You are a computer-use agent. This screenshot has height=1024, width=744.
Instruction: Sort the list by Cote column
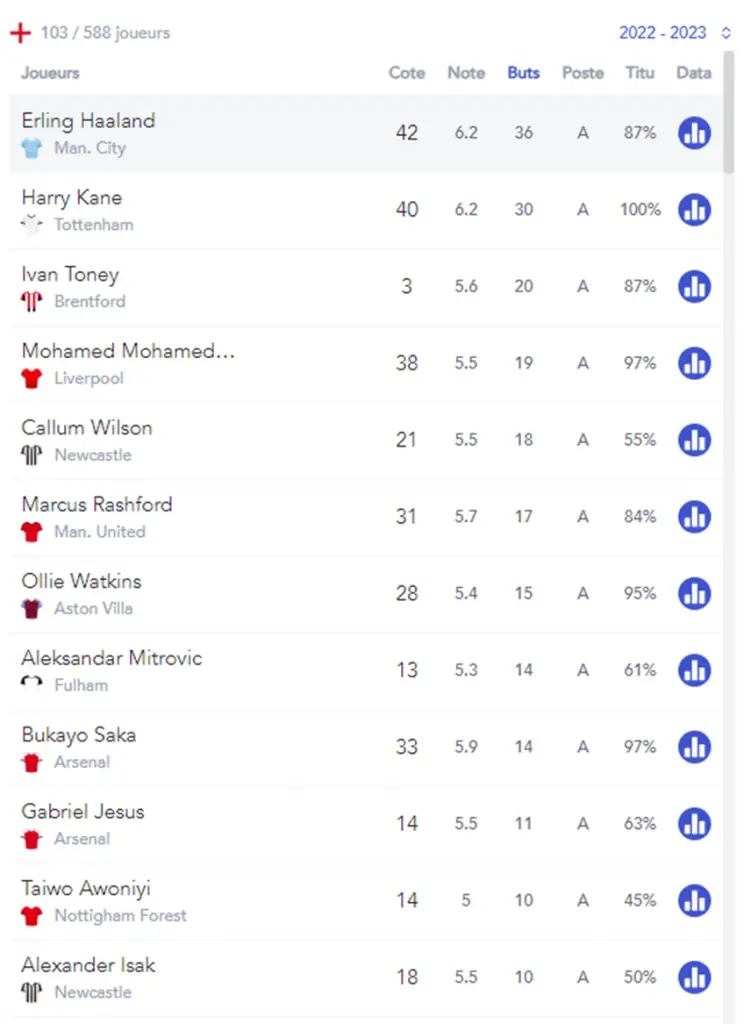(x=406, y=73)
